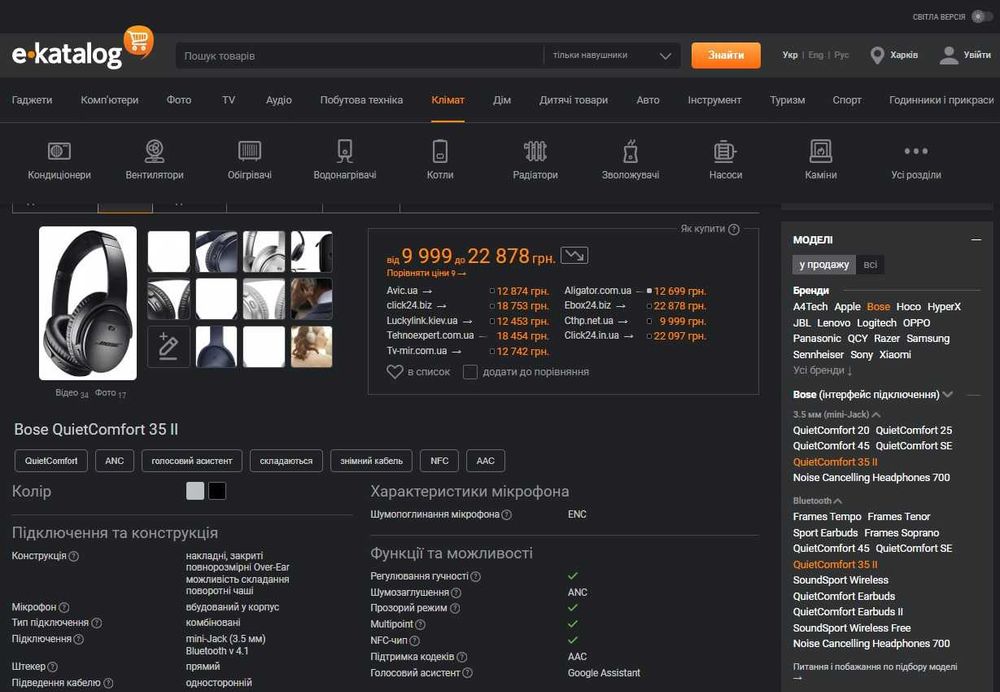Open the Avic.ua store offer link
Image resolution: width=1000 pixels, height=692 pixels.
(x=402, y=290)
